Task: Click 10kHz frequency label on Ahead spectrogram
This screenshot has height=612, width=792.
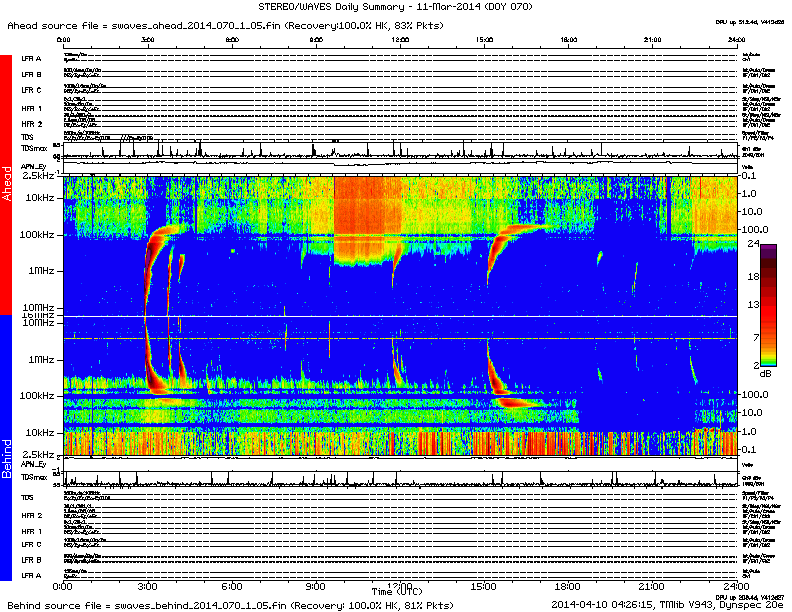Action: [40, 197]
